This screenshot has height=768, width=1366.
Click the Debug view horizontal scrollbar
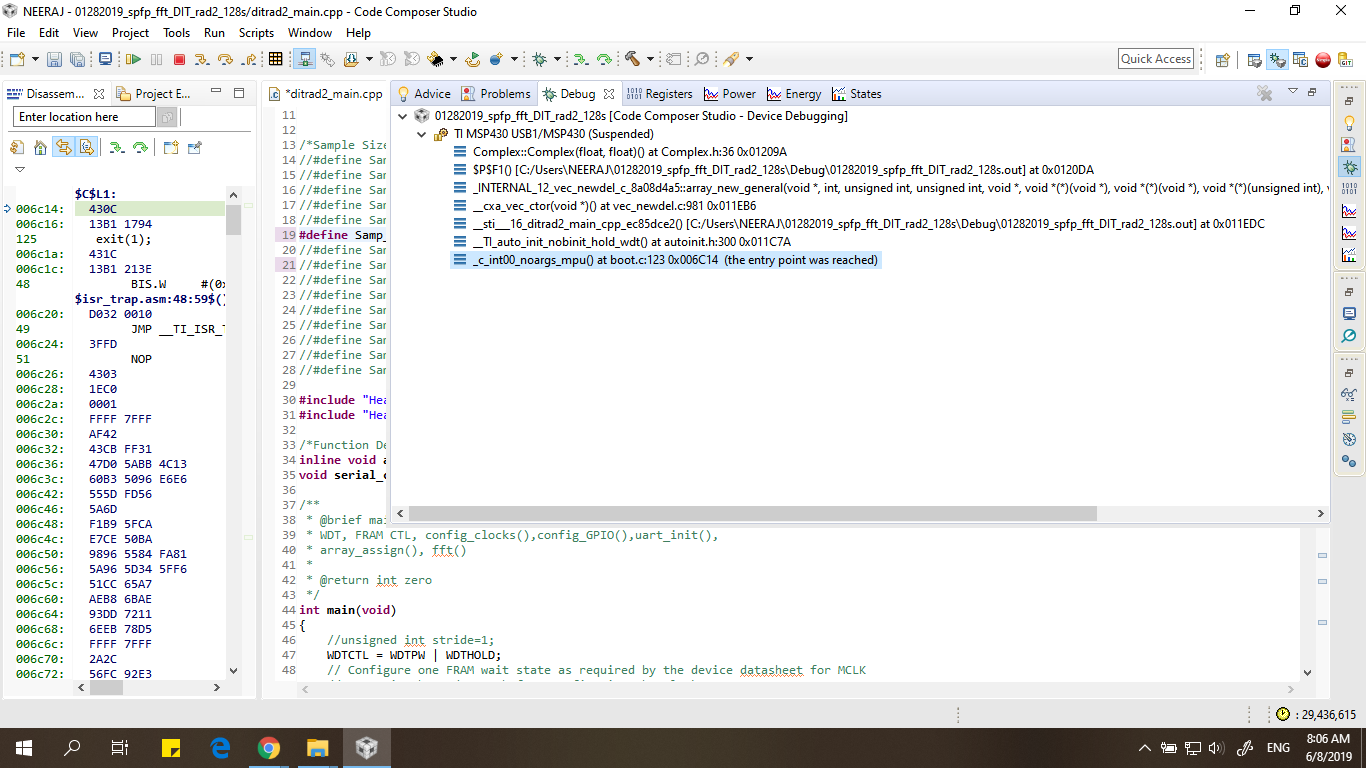tap(755, 513)
